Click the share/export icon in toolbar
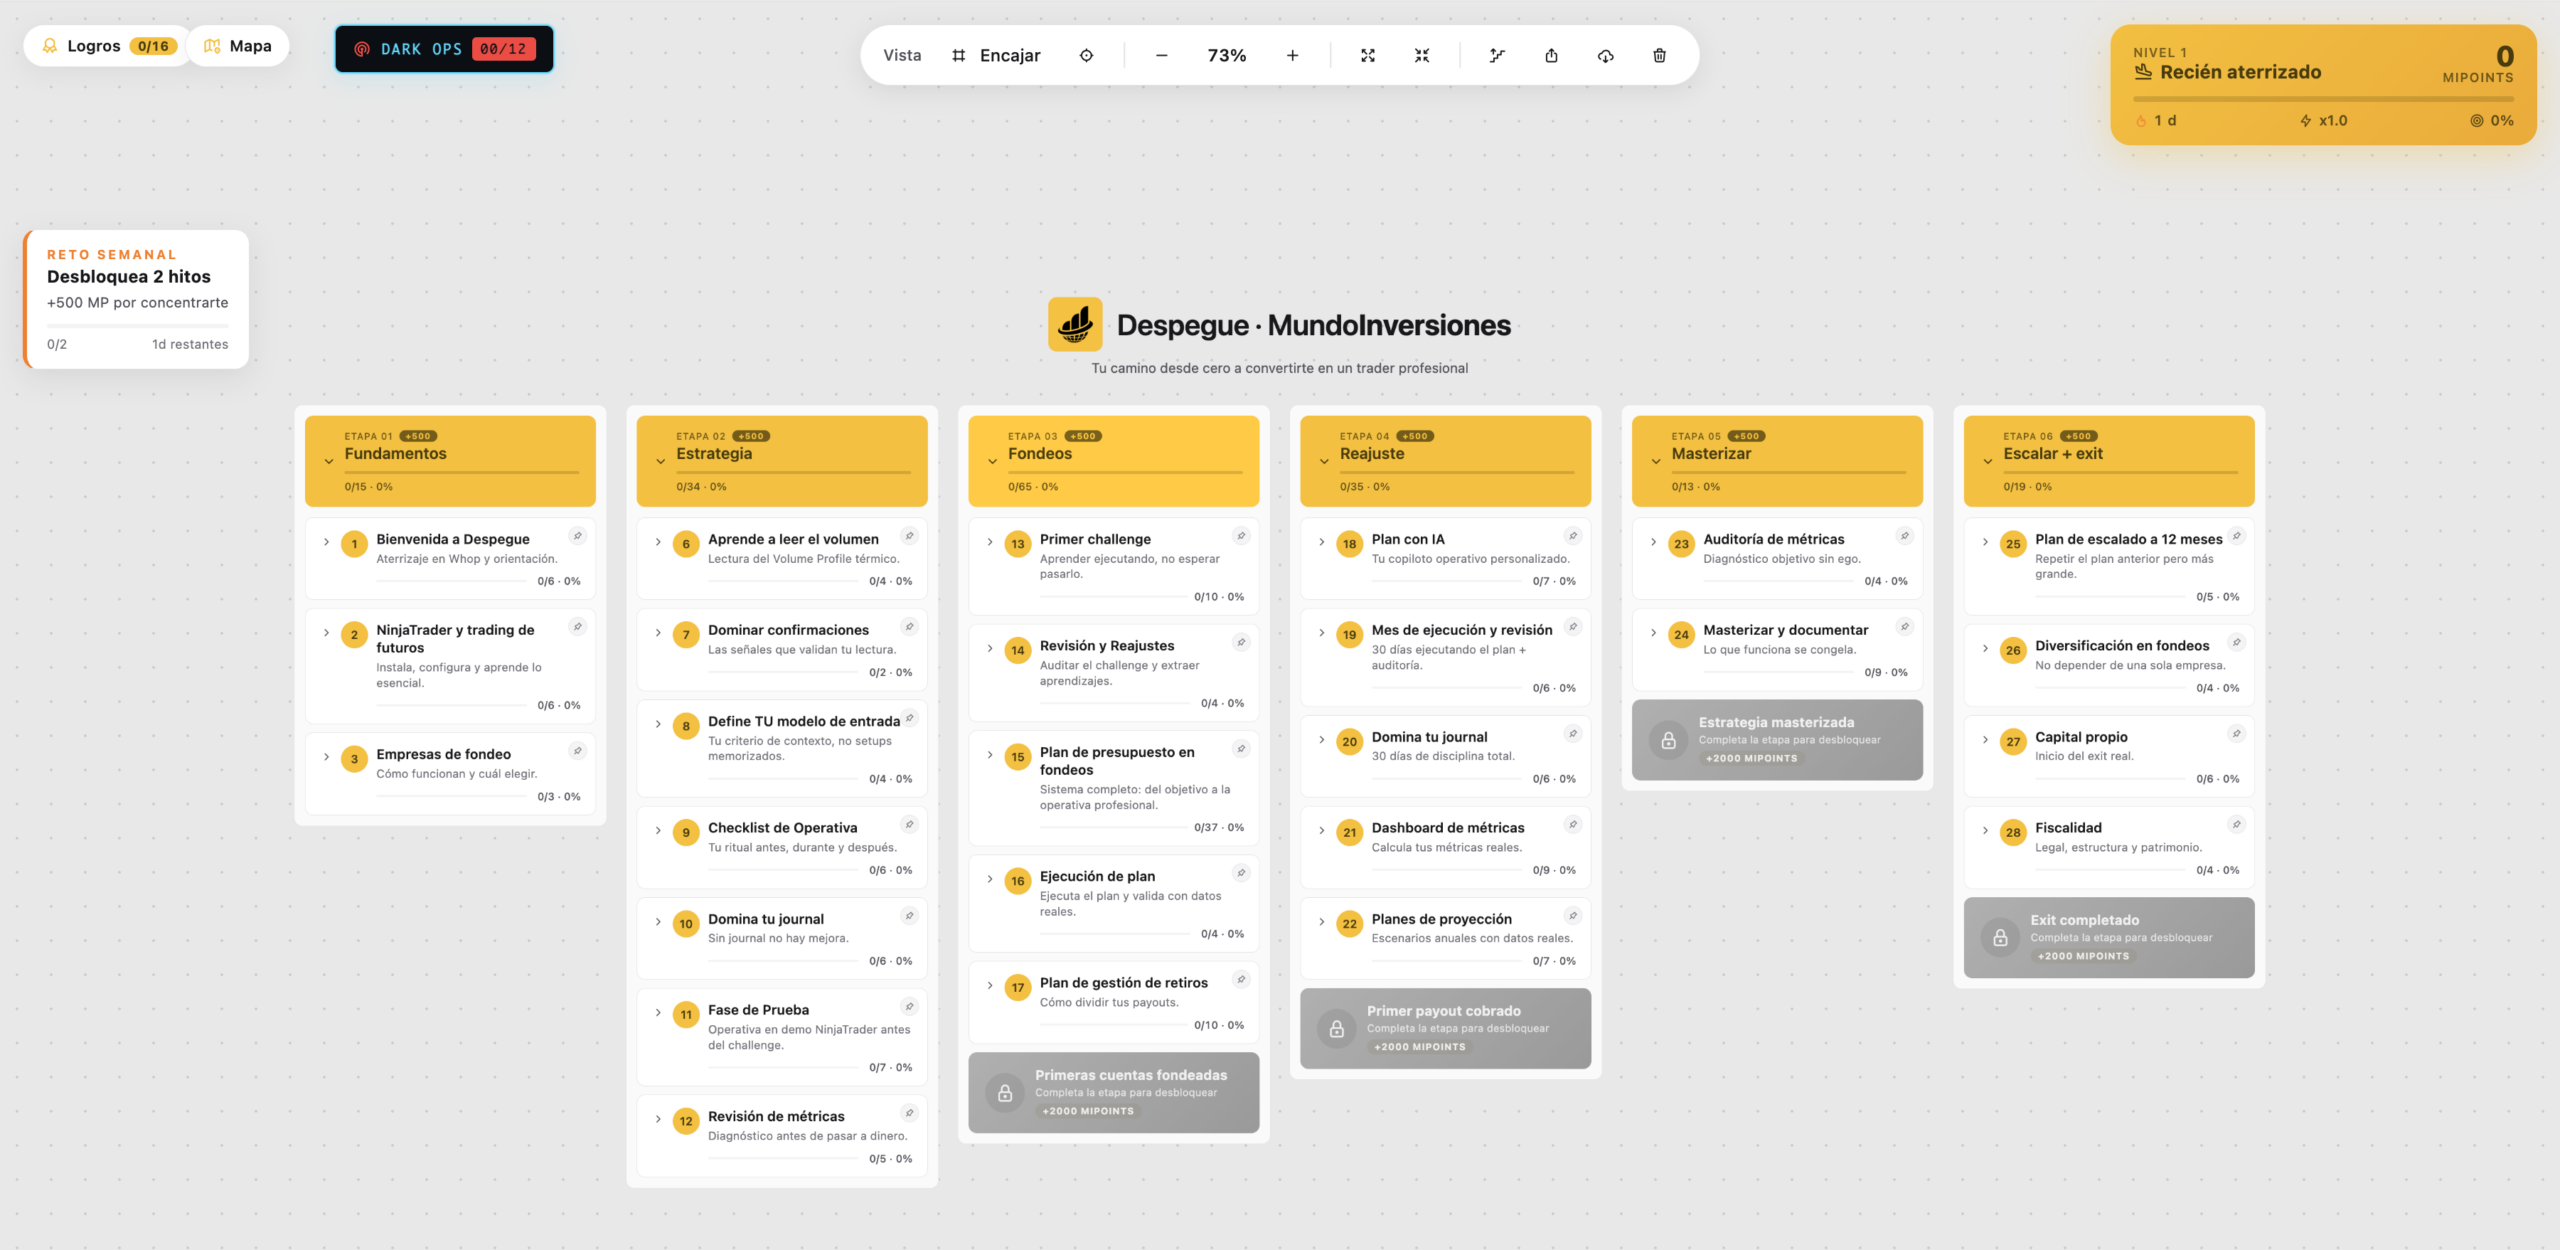The width and height of the screenshot is (2560, 1250). pos(1551,55)
